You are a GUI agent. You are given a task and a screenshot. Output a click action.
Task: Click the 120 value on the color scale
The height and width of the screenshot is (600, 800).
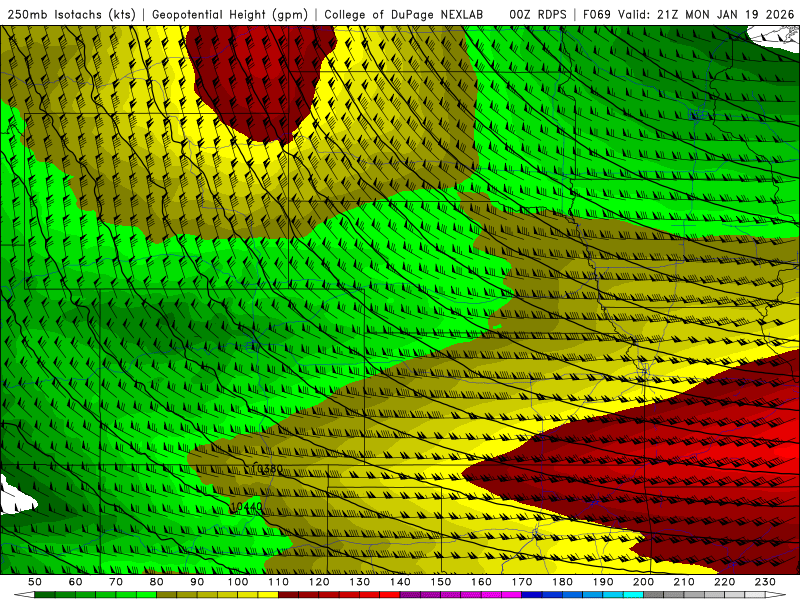[x=319, y=582]
